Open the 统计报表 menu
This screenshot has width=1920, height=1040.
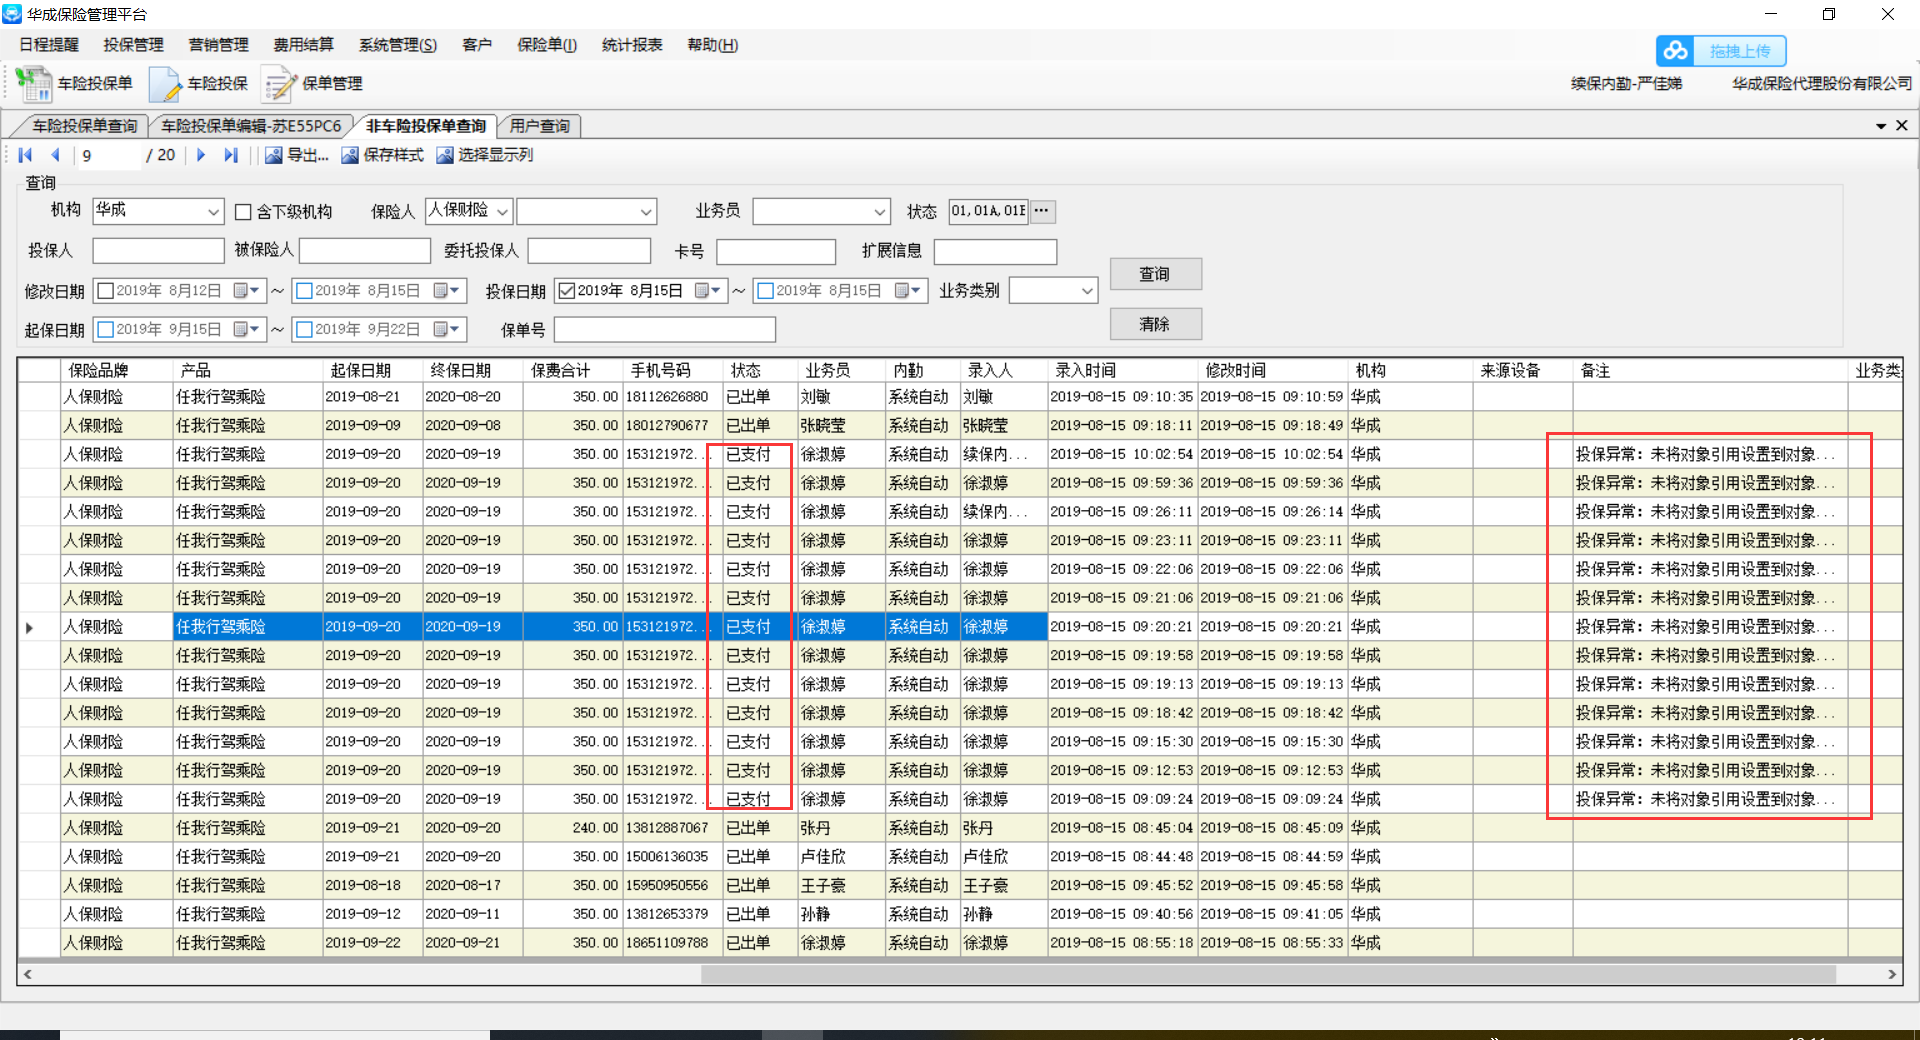click(x=632, y=45)
